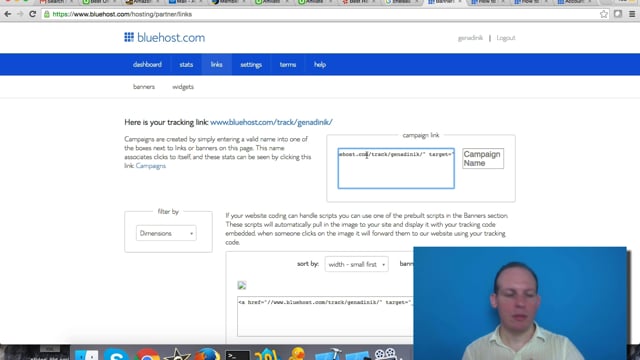Click into the campaign link code box

(396, 168)
